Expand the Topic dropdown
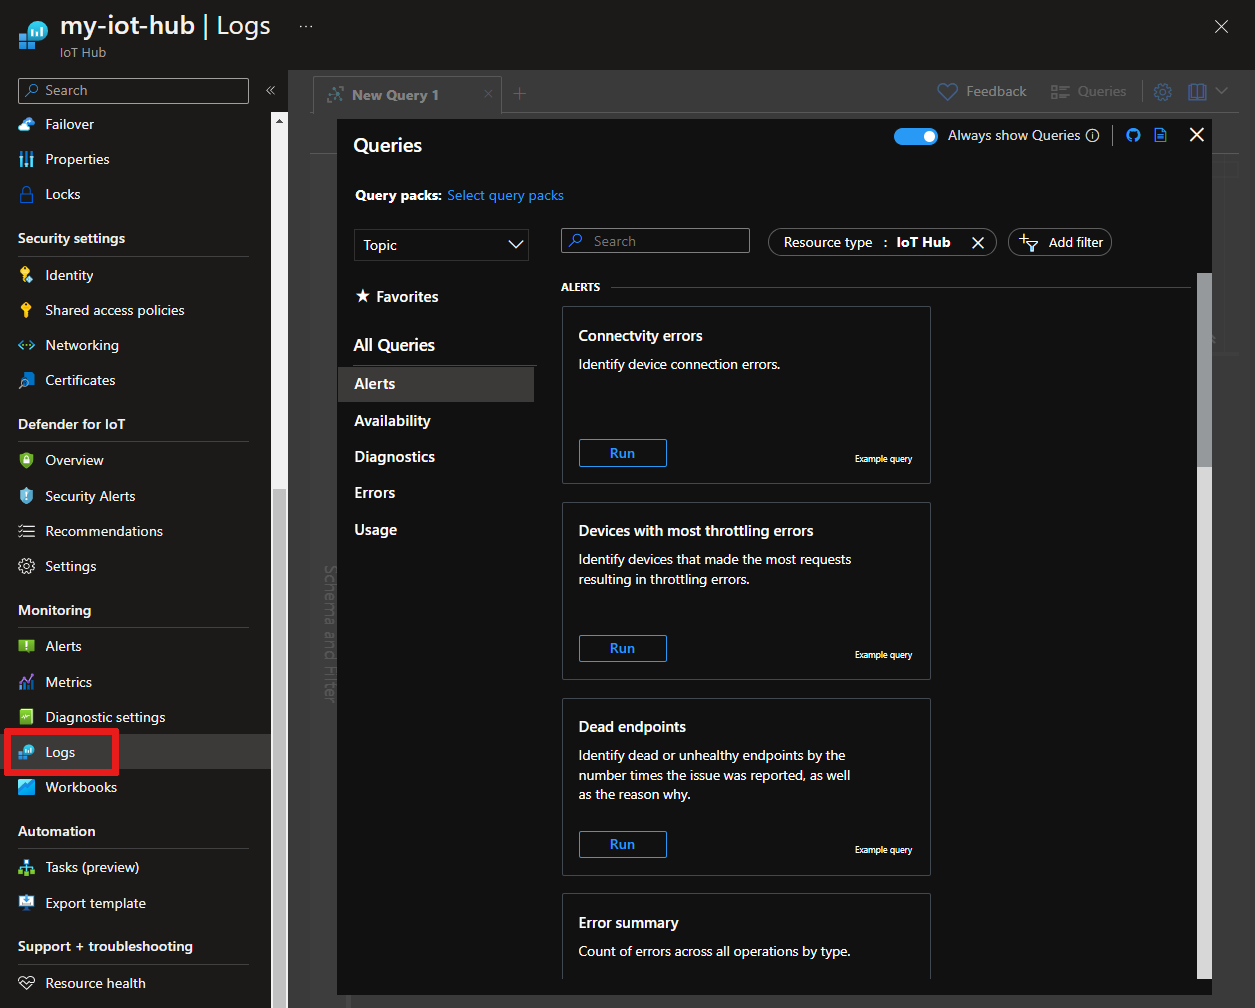 [x=441, y=245]
